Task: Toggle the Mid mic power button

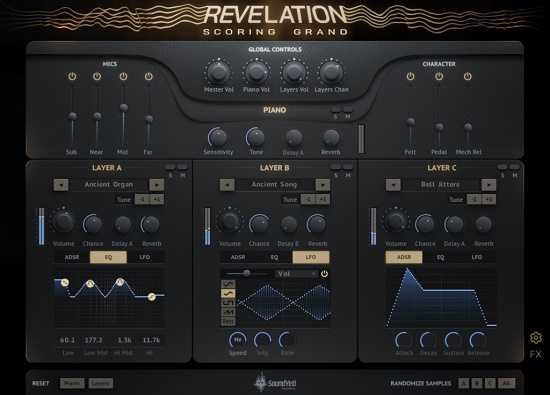Action: [123, 76]
